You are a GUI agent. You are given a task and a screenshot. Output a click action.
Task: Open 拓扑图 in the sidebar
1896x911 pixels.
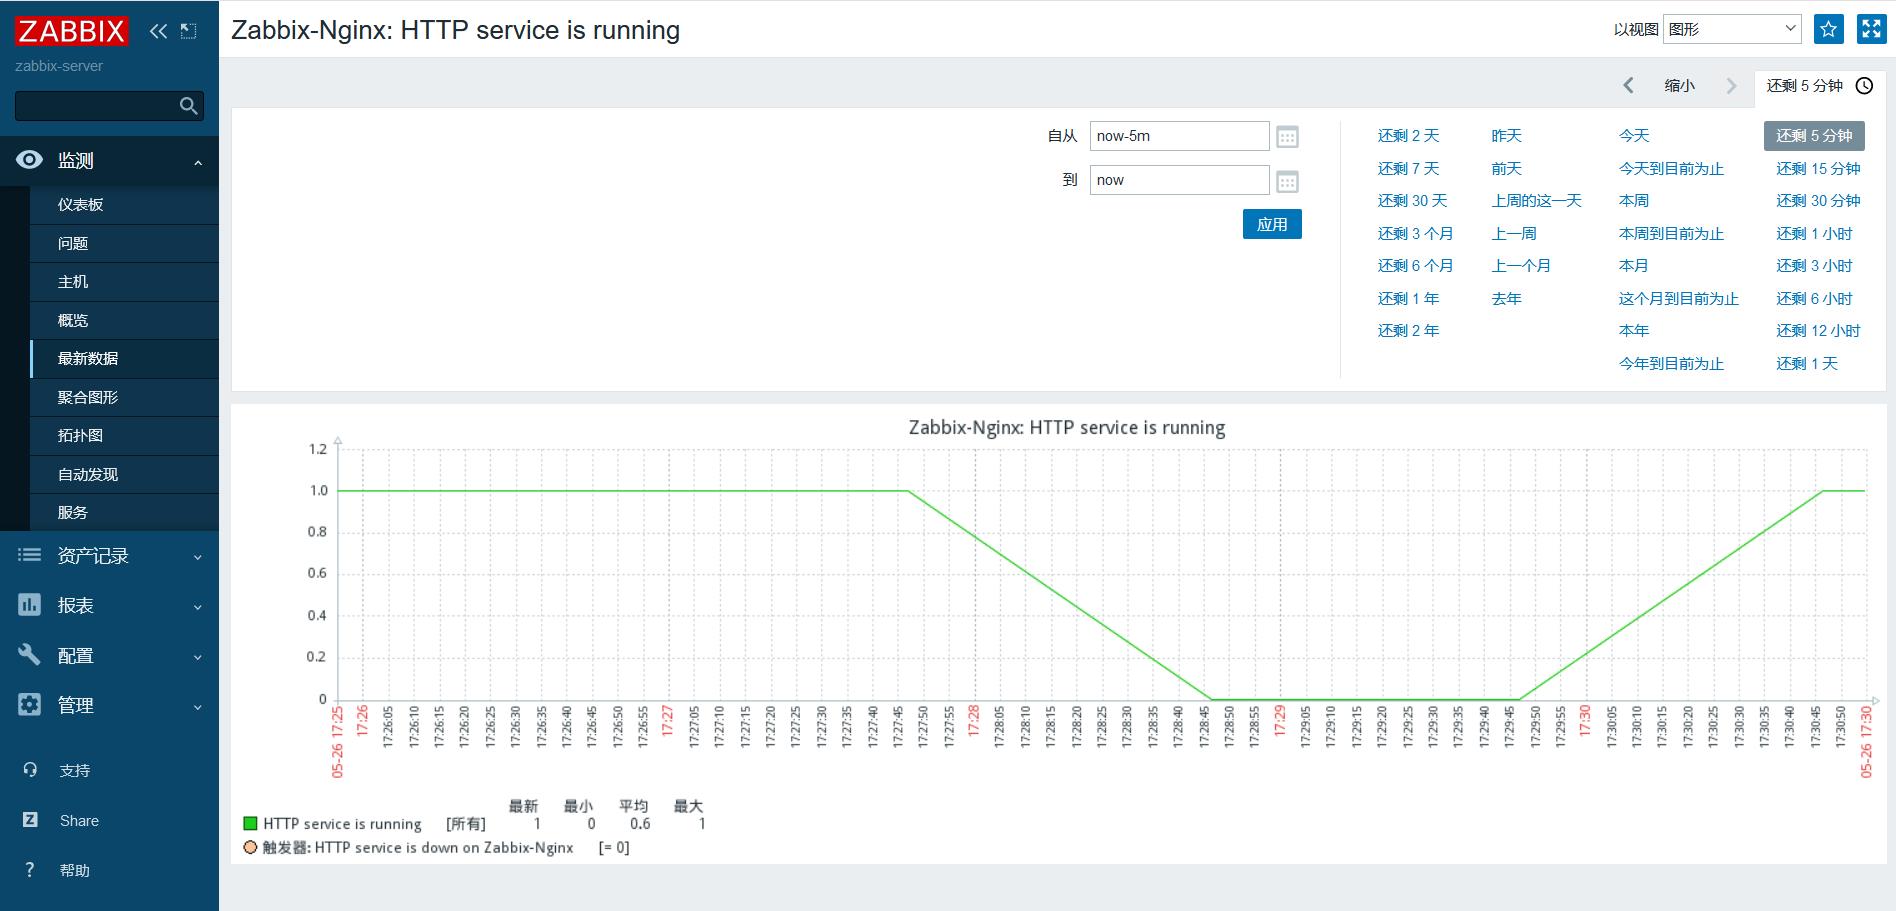click(124, 436)
